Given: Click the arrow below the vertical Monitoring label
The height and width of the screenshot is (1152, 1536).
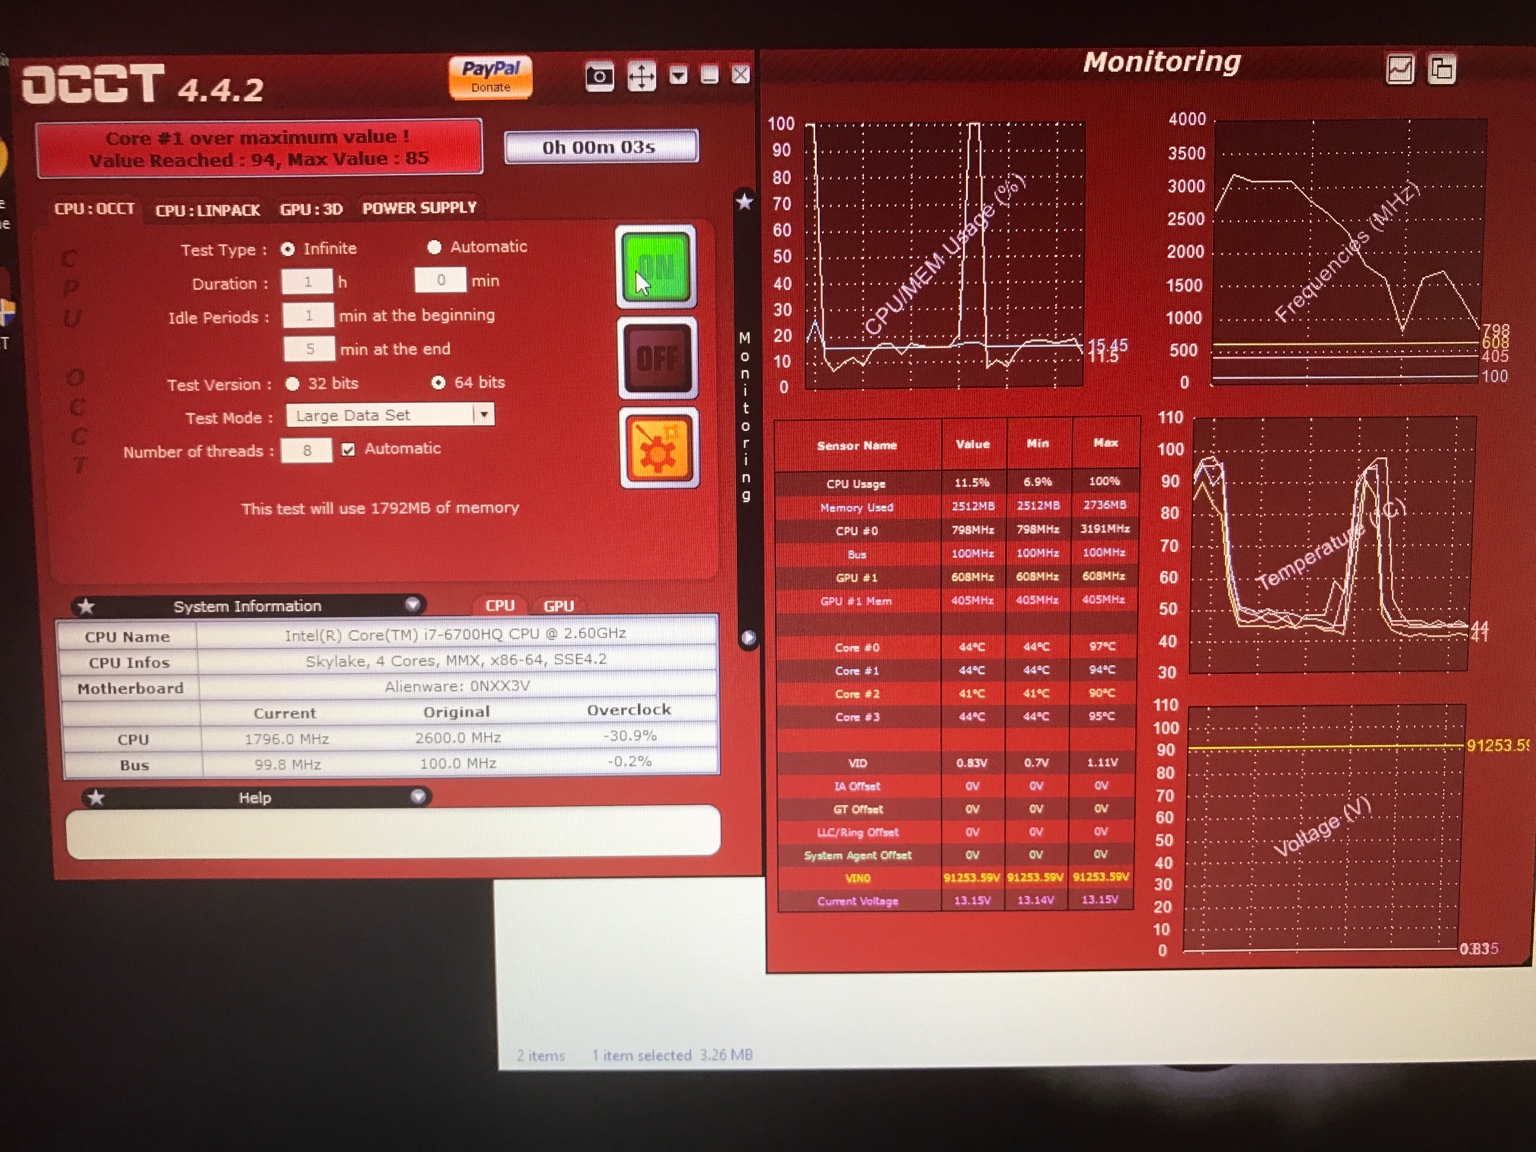Looking at the screenshot, I should point(747,638).
